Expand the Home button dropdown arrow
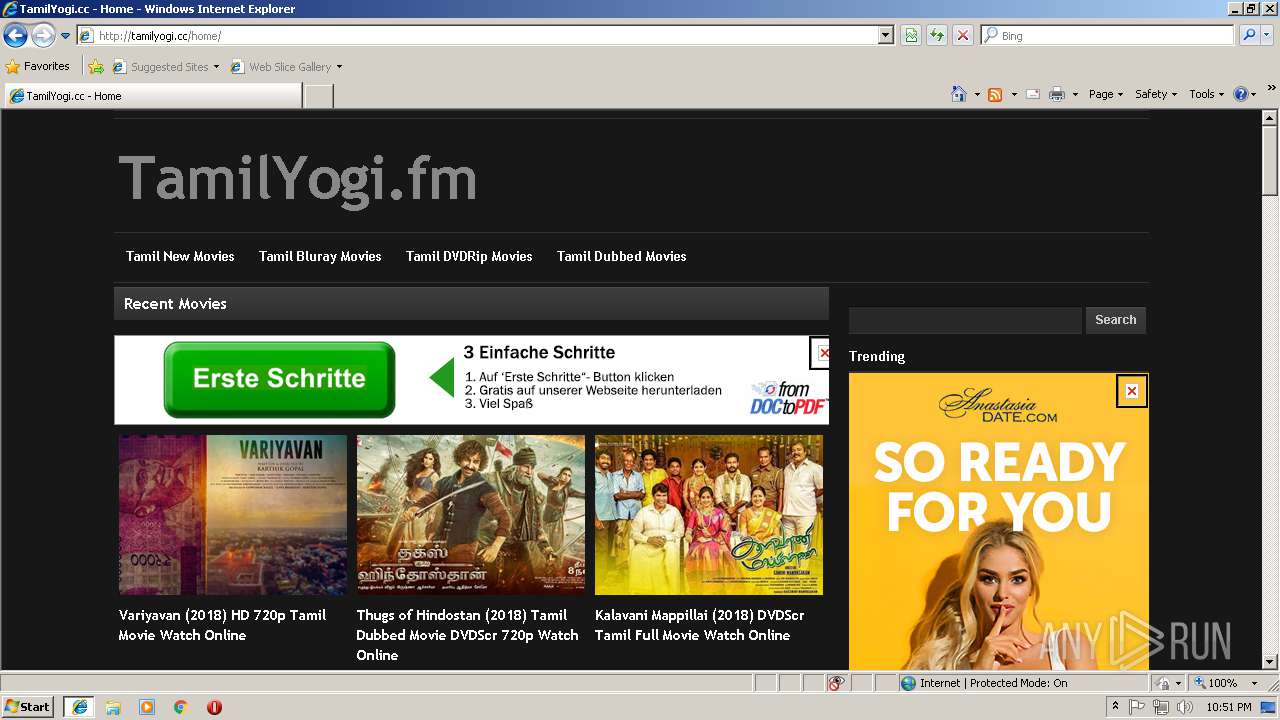The height and width of the screenshot is (720, 1280). click(x=976, y=94)
